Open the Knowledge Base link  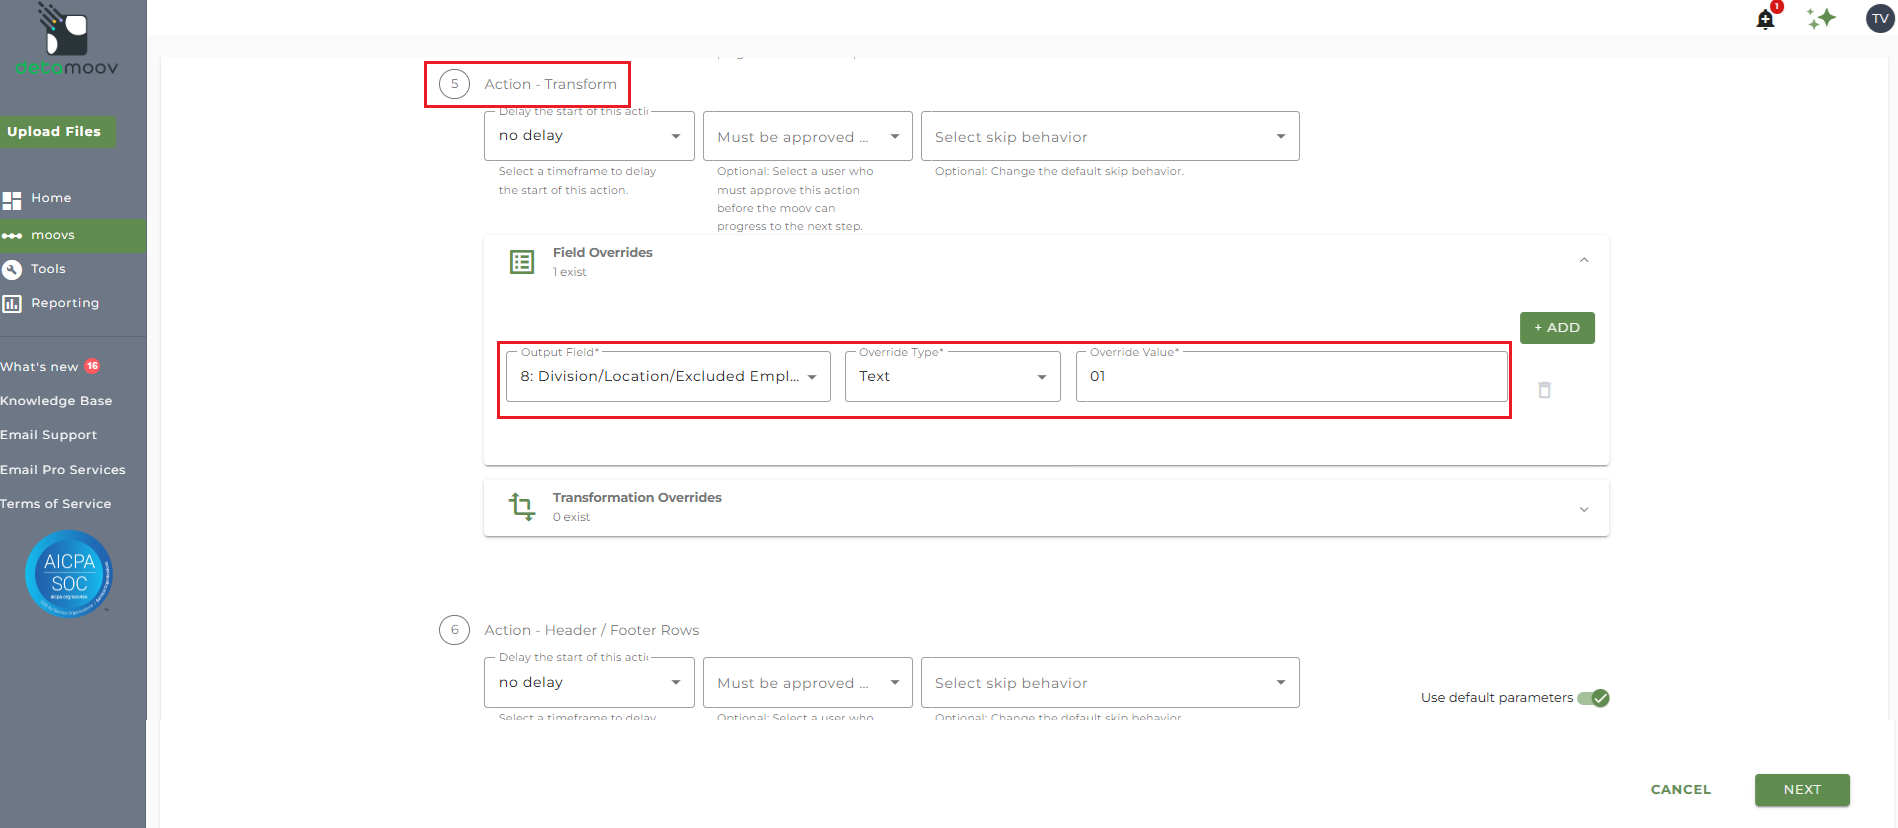(56, 401)
